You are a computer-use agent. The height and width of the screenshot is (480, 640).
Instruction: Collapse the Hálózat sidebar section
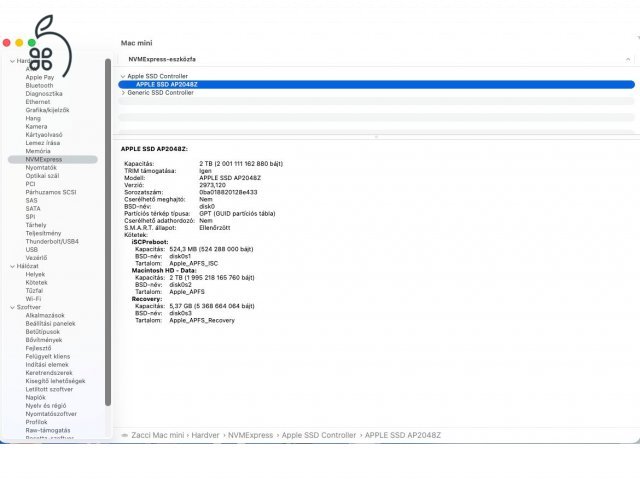12,266
